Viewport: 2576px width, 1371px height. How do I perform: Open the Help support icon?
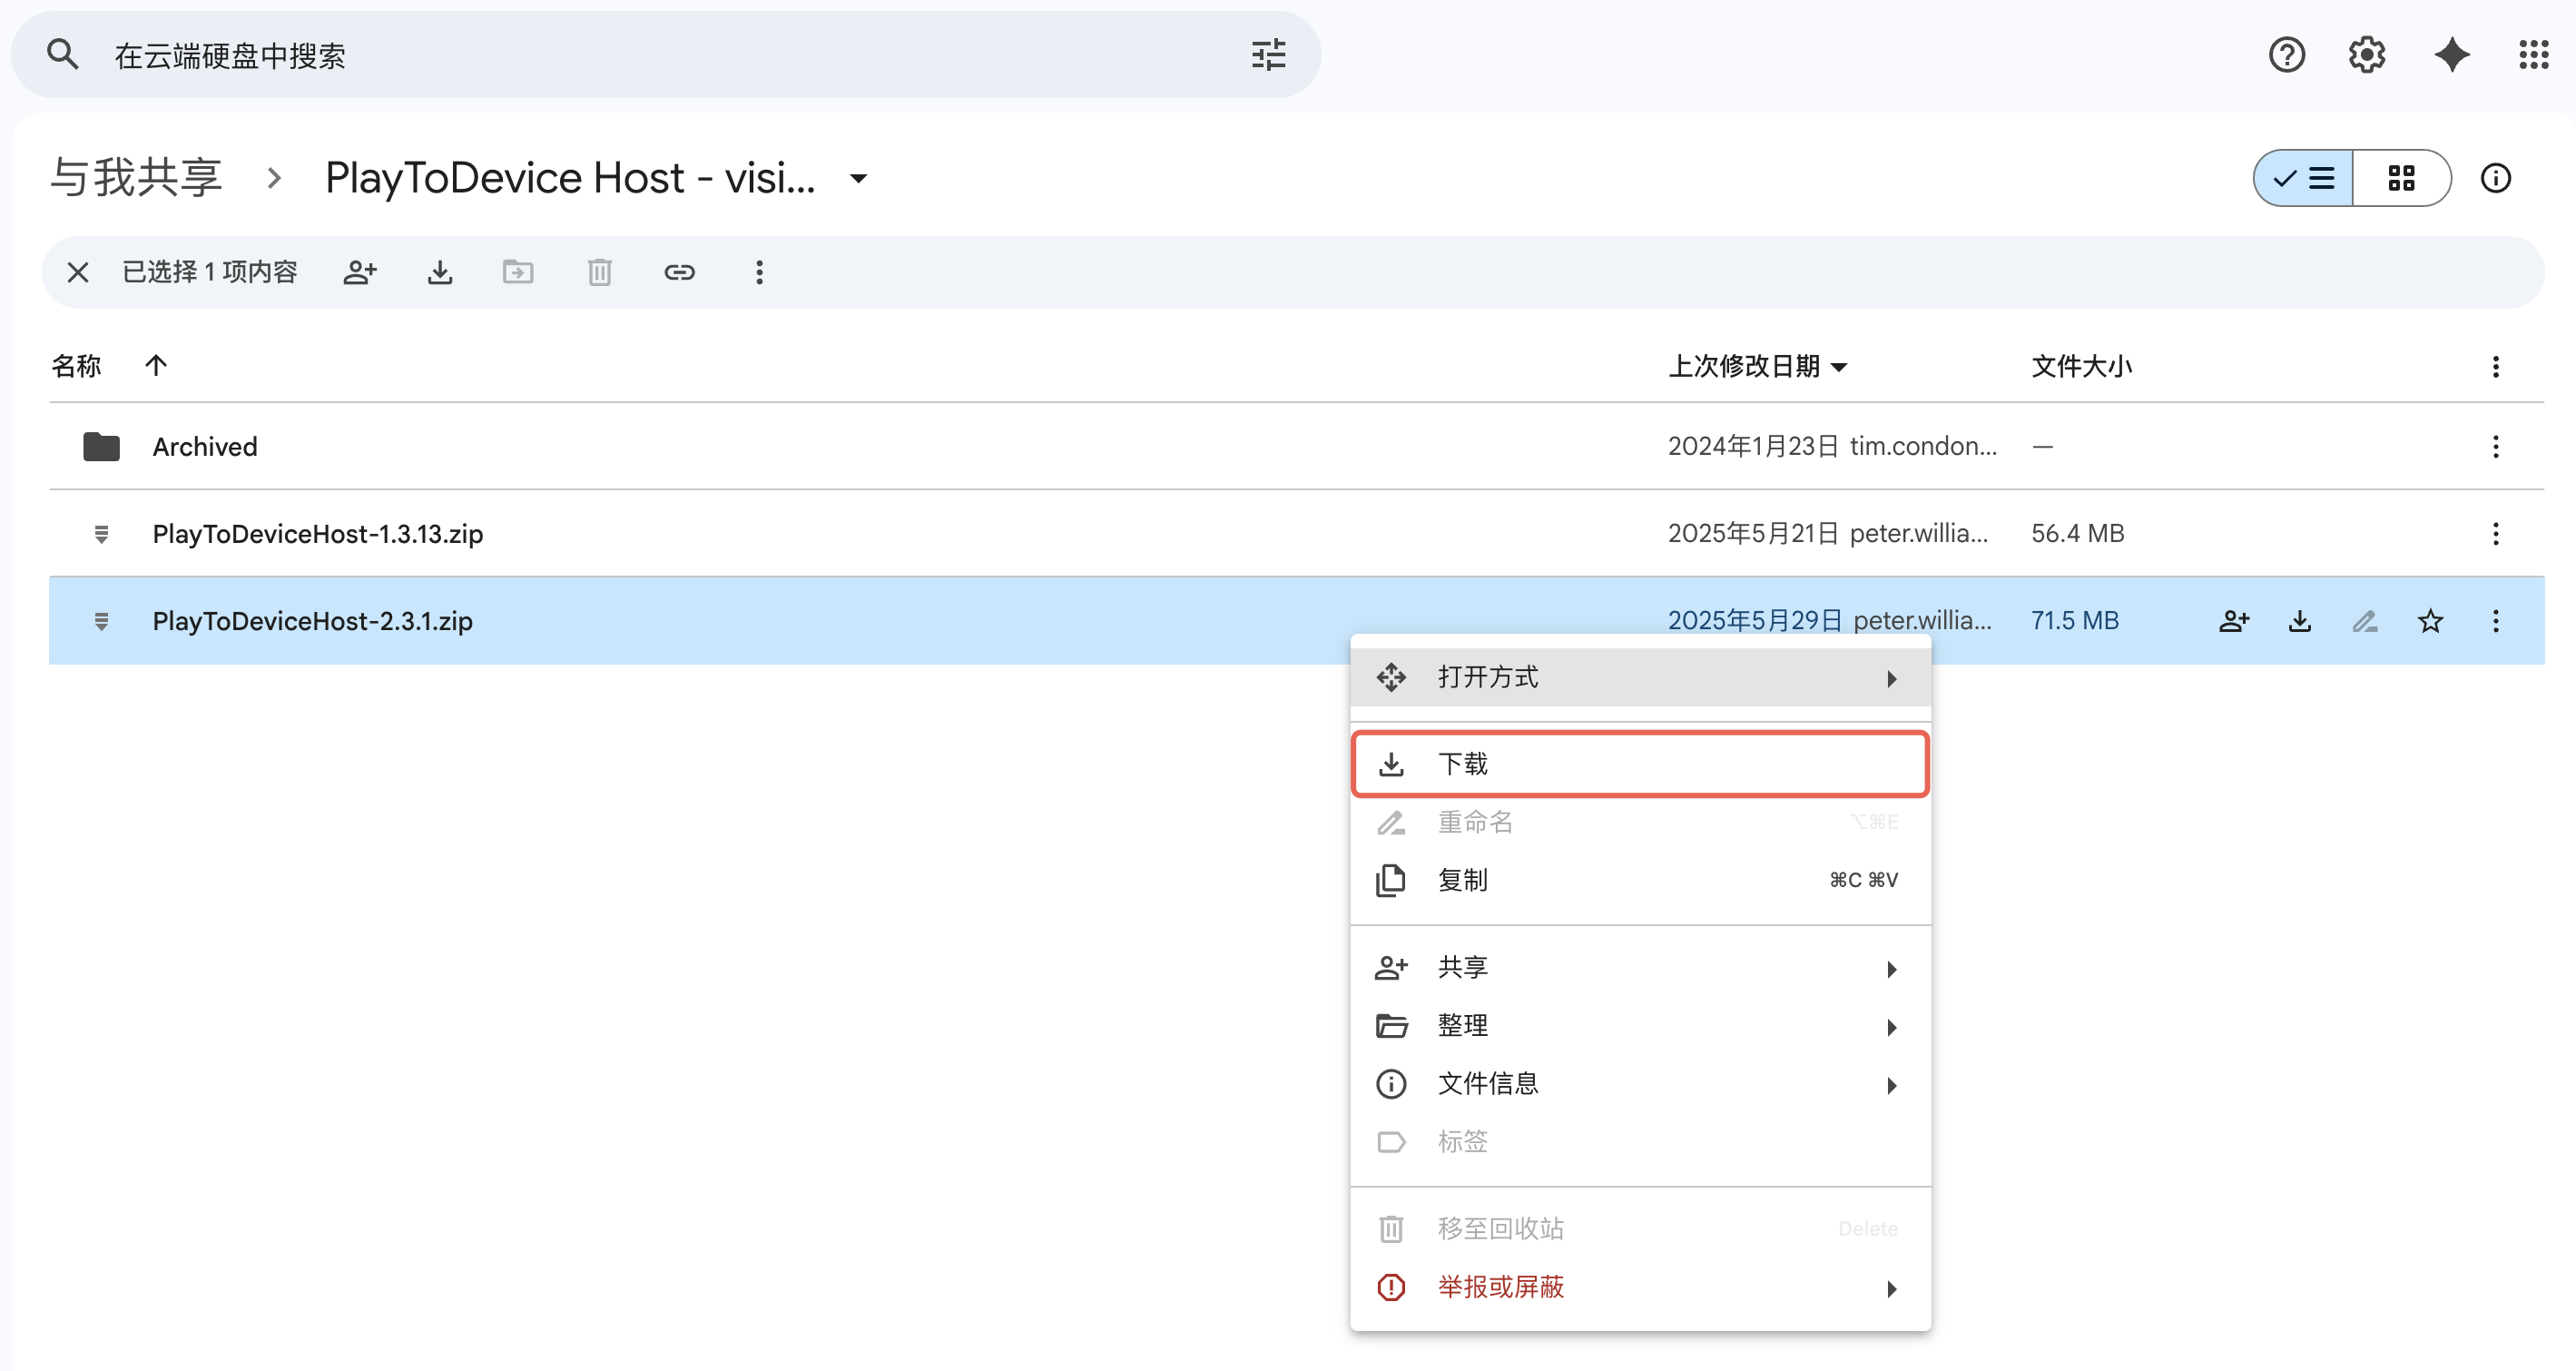coord(2286,54)
